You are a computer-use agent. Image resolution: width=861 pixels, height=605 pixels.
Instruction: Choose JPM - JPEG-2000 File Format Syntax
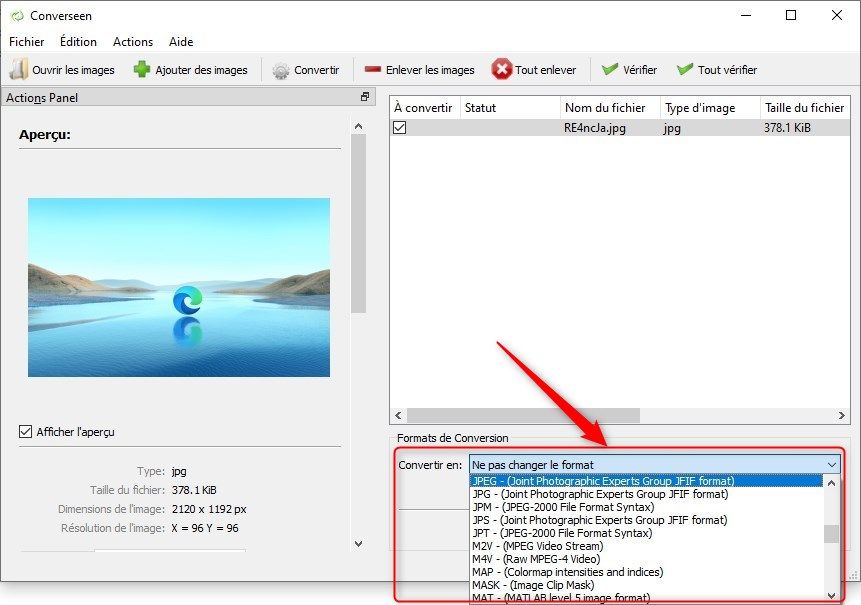pyautogui.click(x=646, y=507)
